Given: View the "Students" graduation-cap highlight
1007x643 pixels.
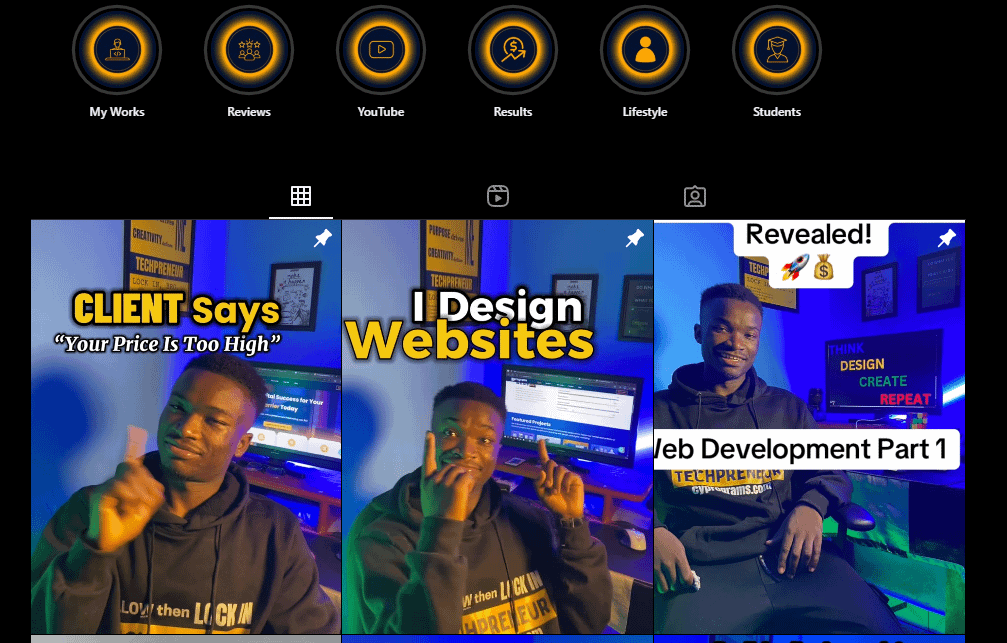Looking at the screenshot, I should pyautogui.click(x=777, y=49).
